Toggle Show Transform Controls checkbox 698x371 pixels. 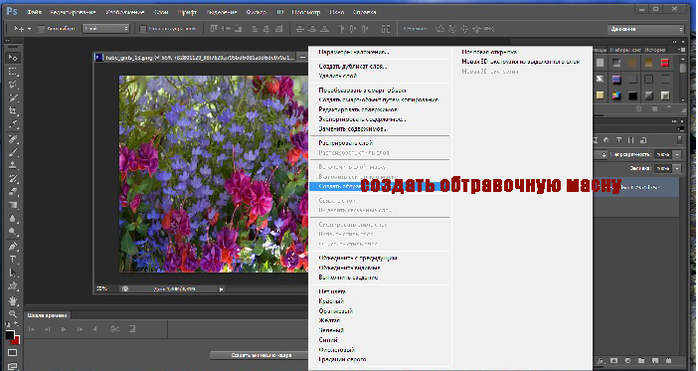click(142, 29)
